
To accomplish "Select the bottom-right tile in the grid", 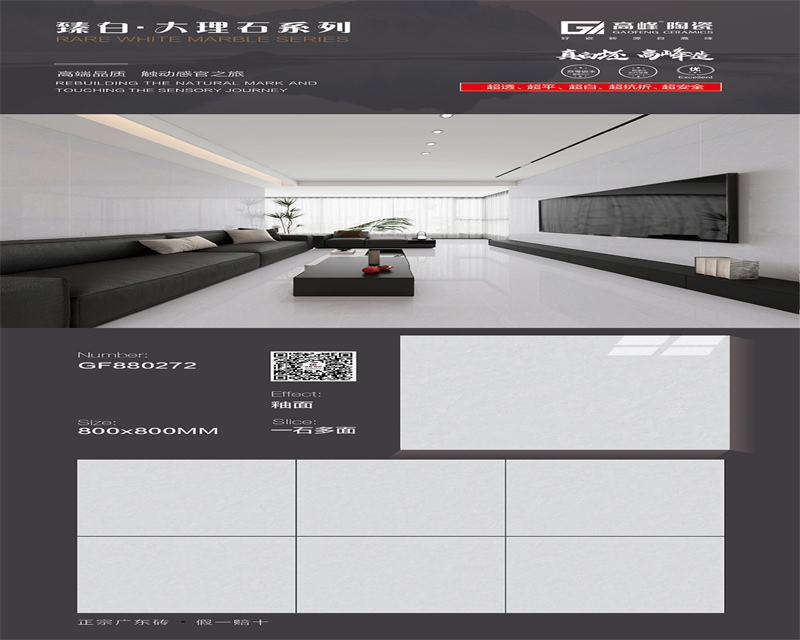I will pyautogui.click(x=614, y=574).
